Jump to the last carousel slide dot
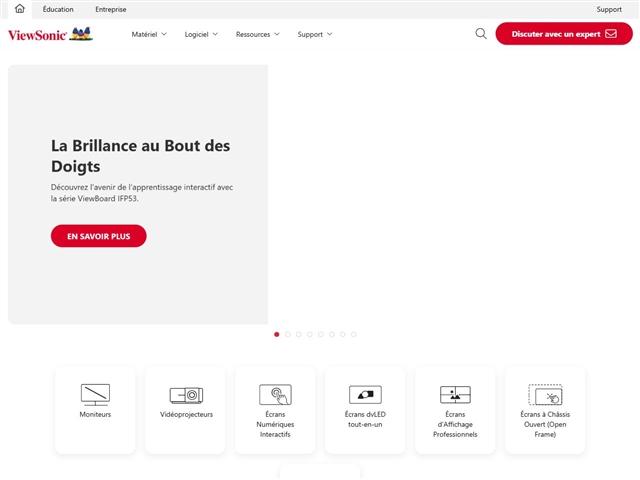The image size is (640, 480). (354, 334)
